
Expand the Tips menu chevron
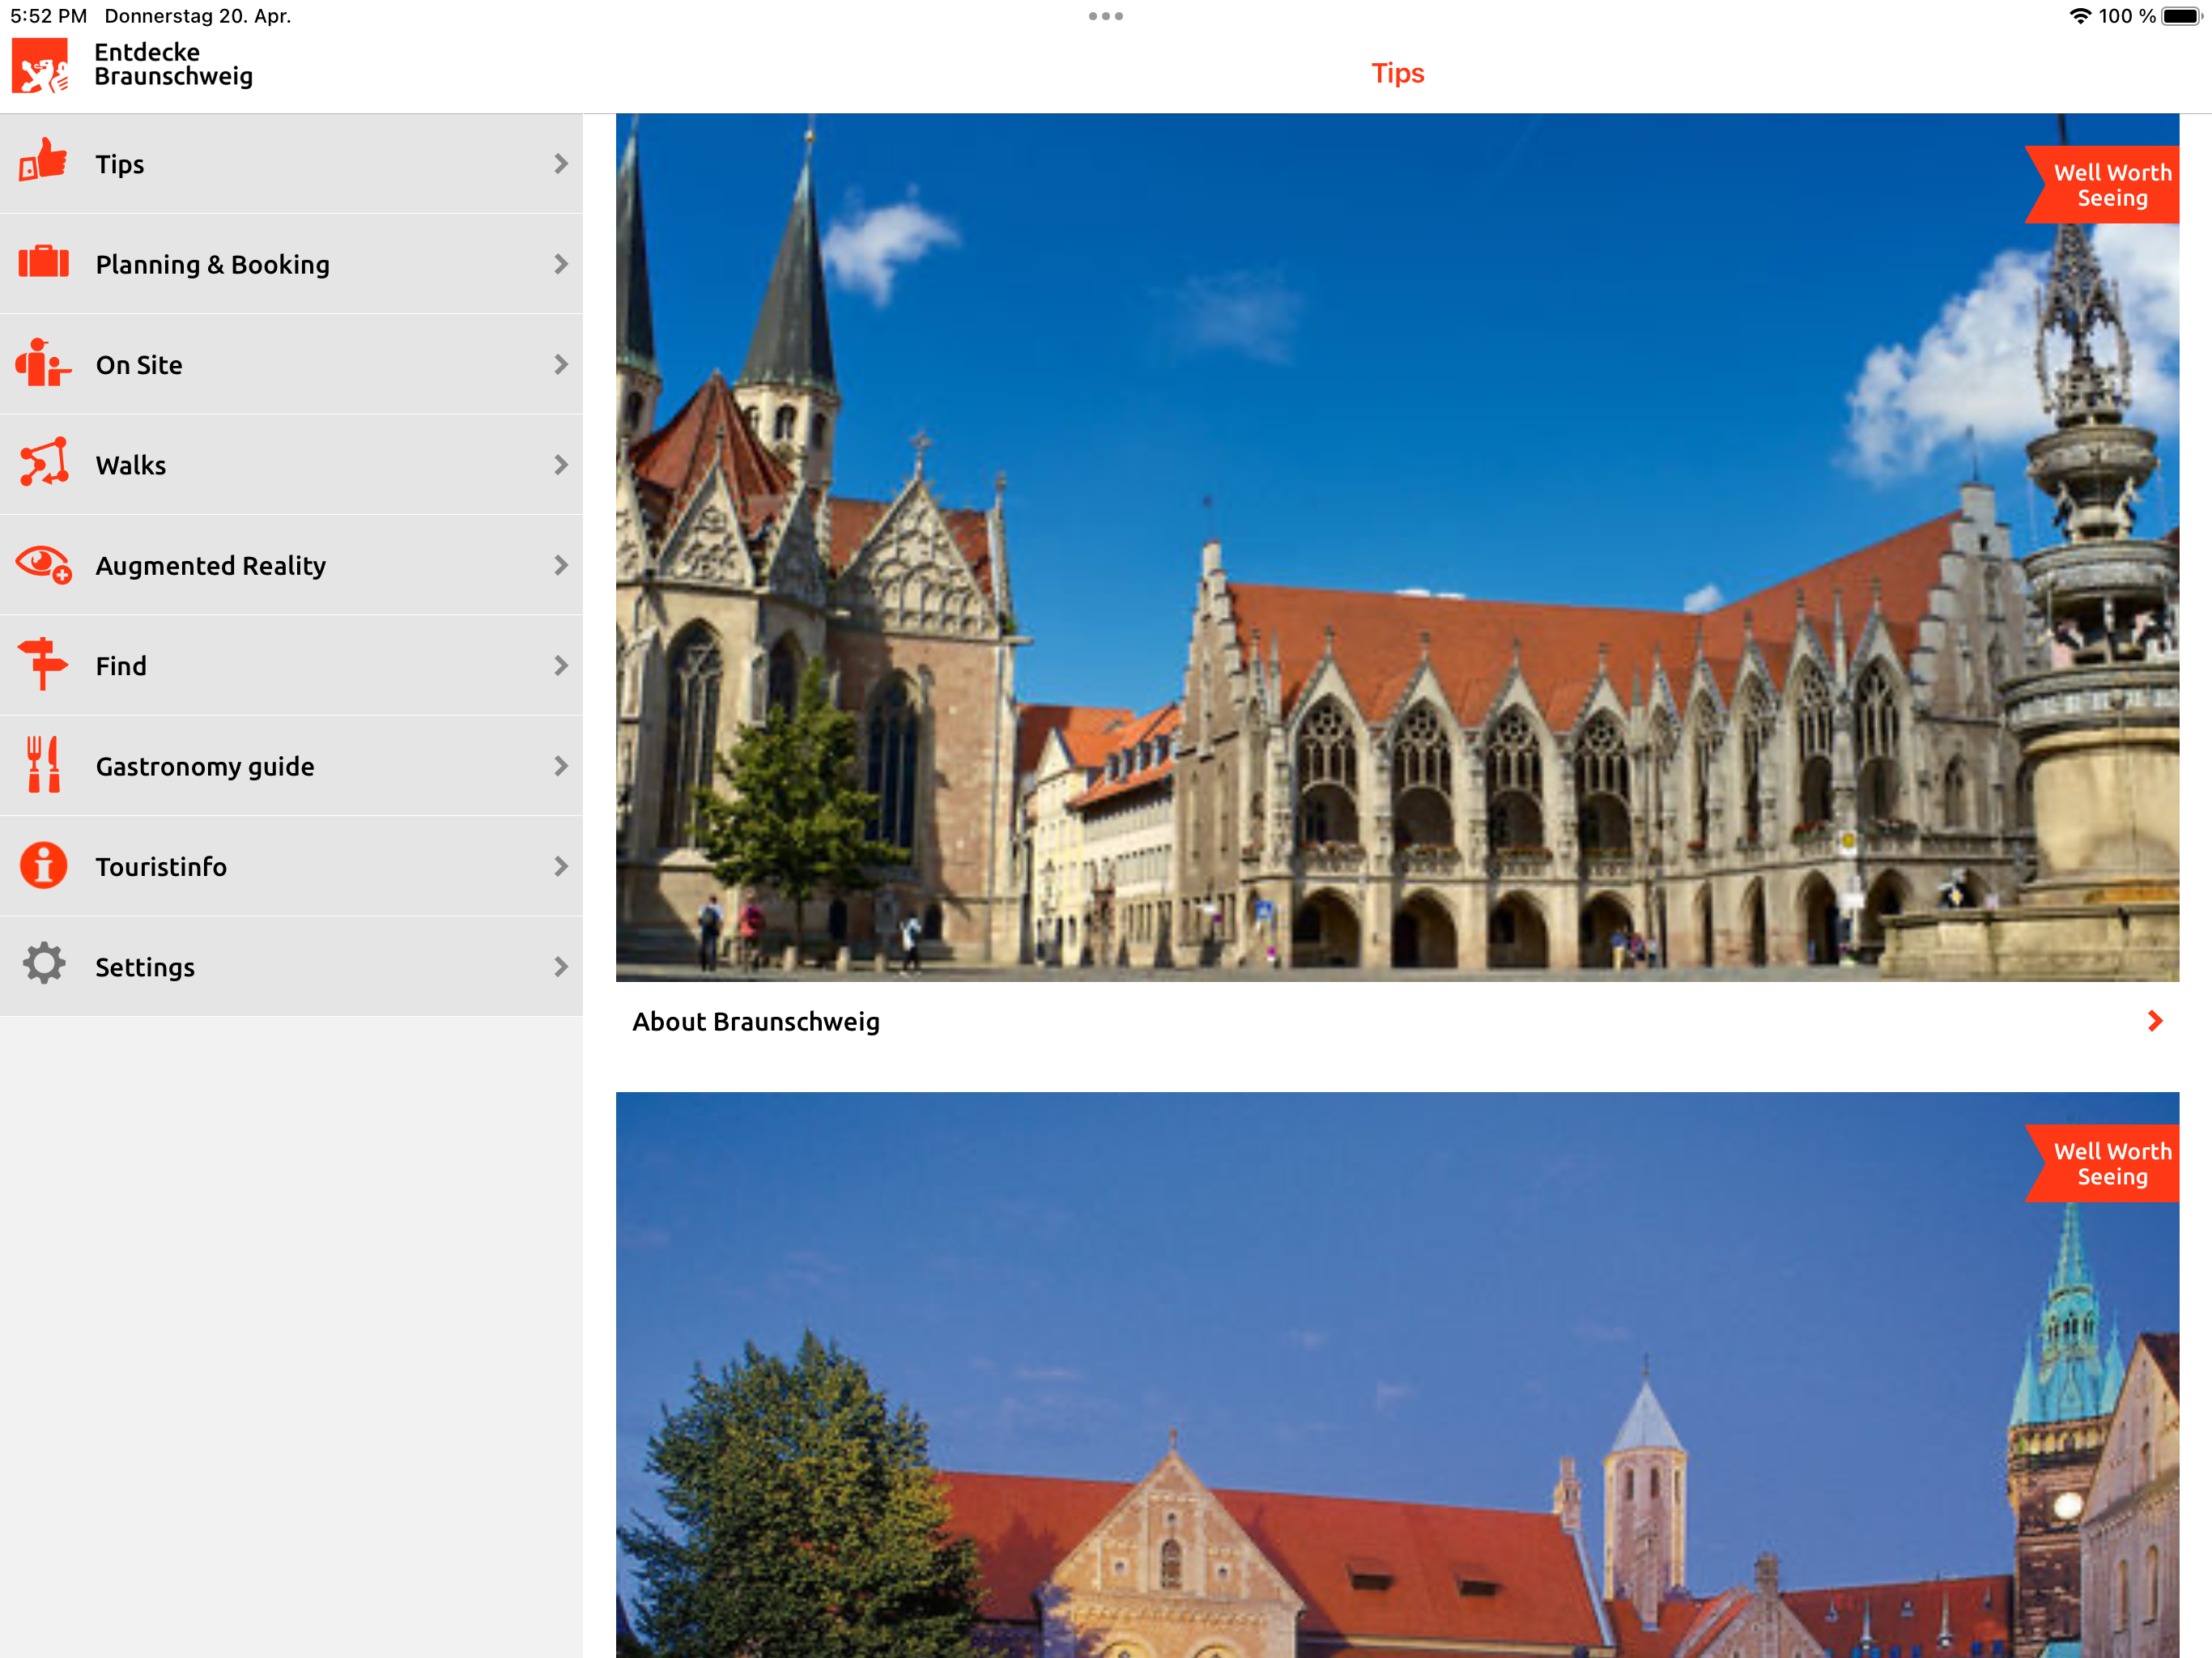tap(561, 163)
